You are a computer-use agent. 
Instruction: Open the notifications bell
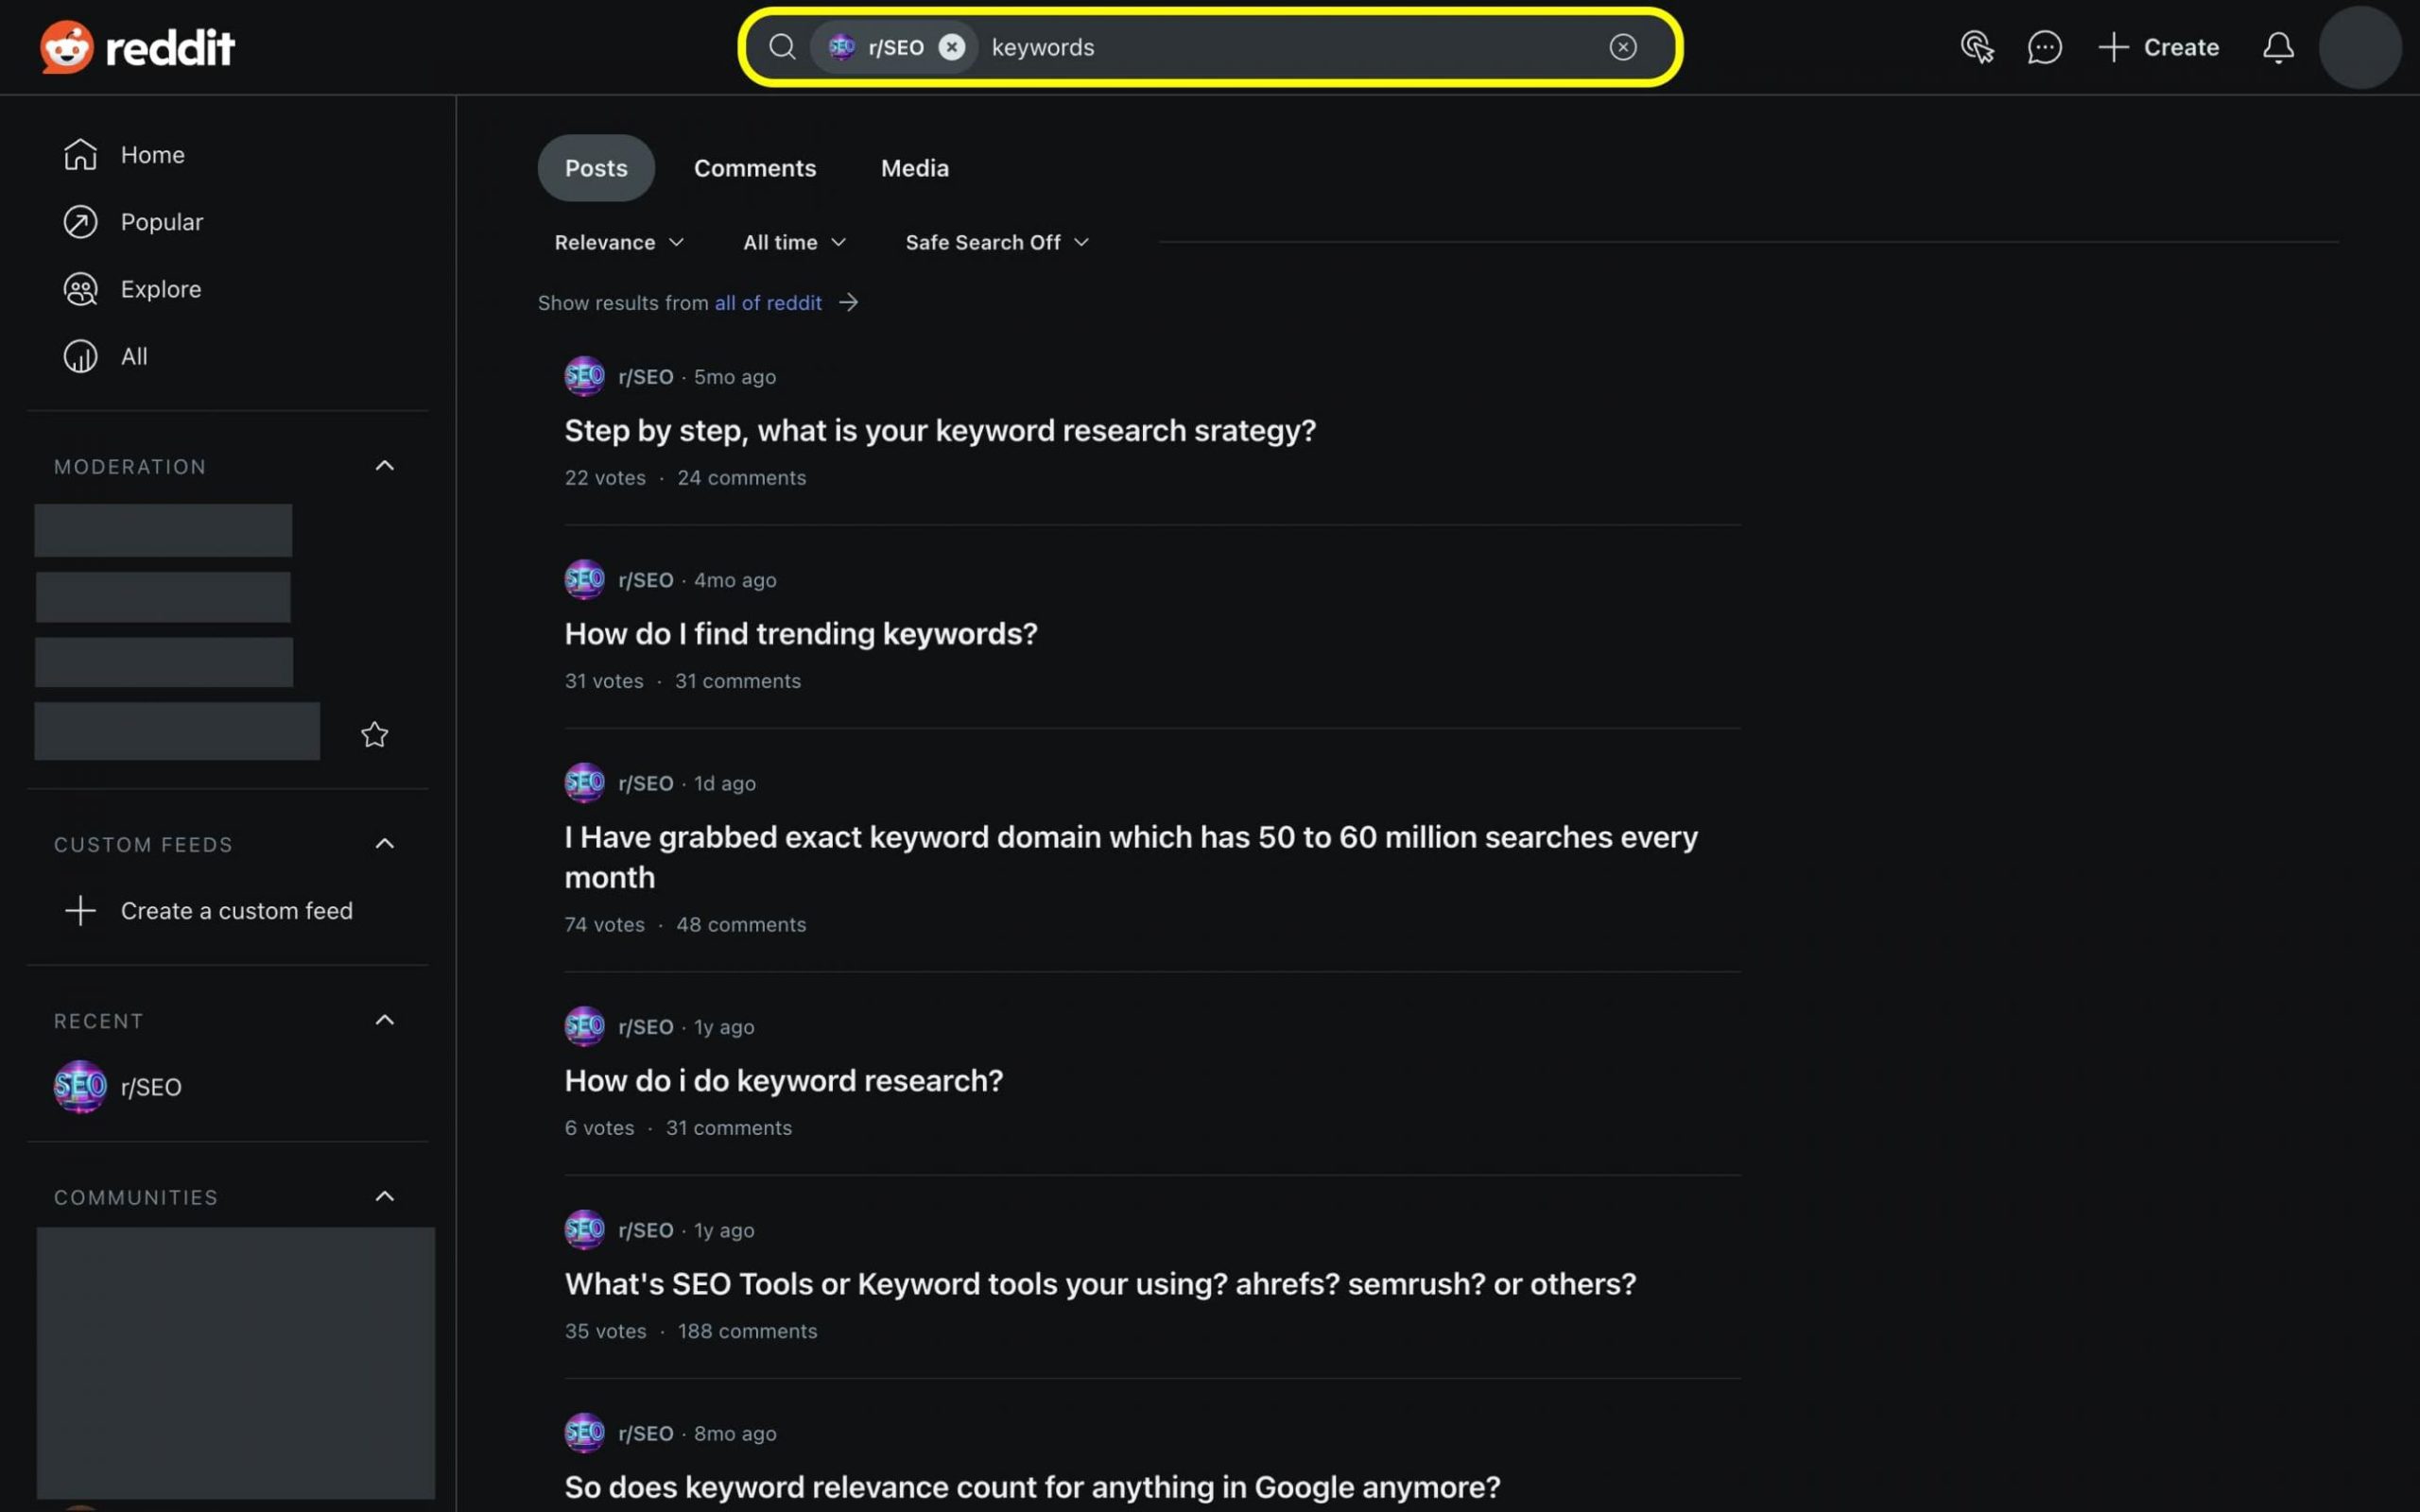[2278, 47]
